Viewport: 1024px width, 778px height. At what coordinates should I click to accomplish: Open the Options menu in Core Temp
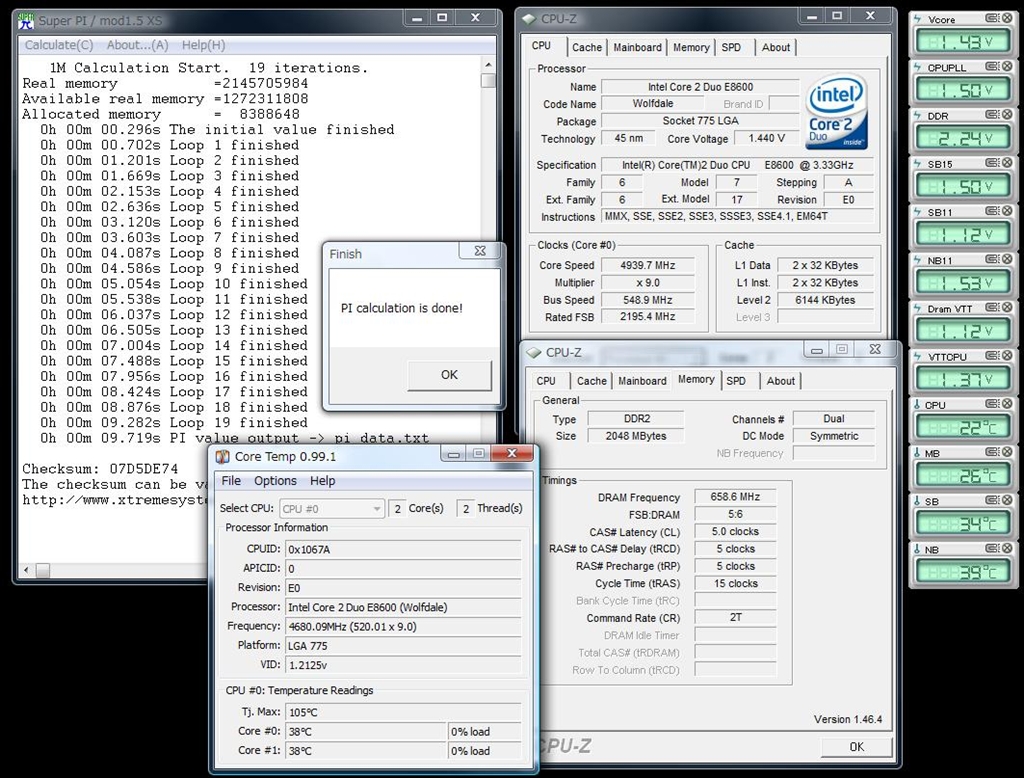(275, 481)
